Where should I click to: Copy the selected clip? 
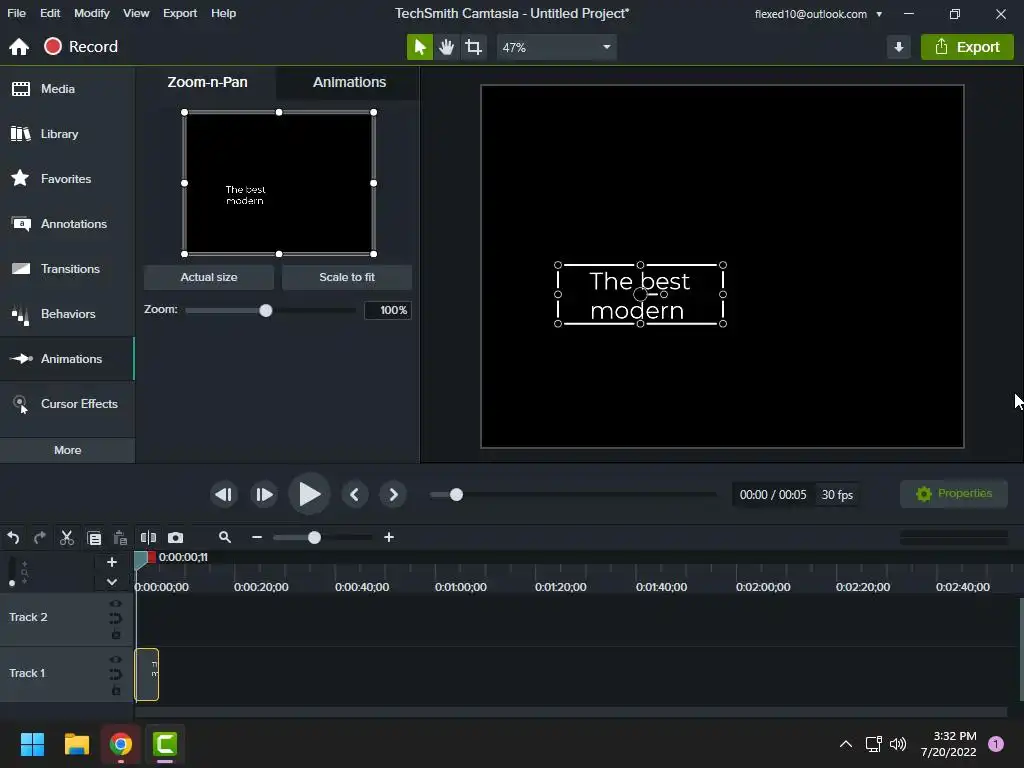(94, 537)
